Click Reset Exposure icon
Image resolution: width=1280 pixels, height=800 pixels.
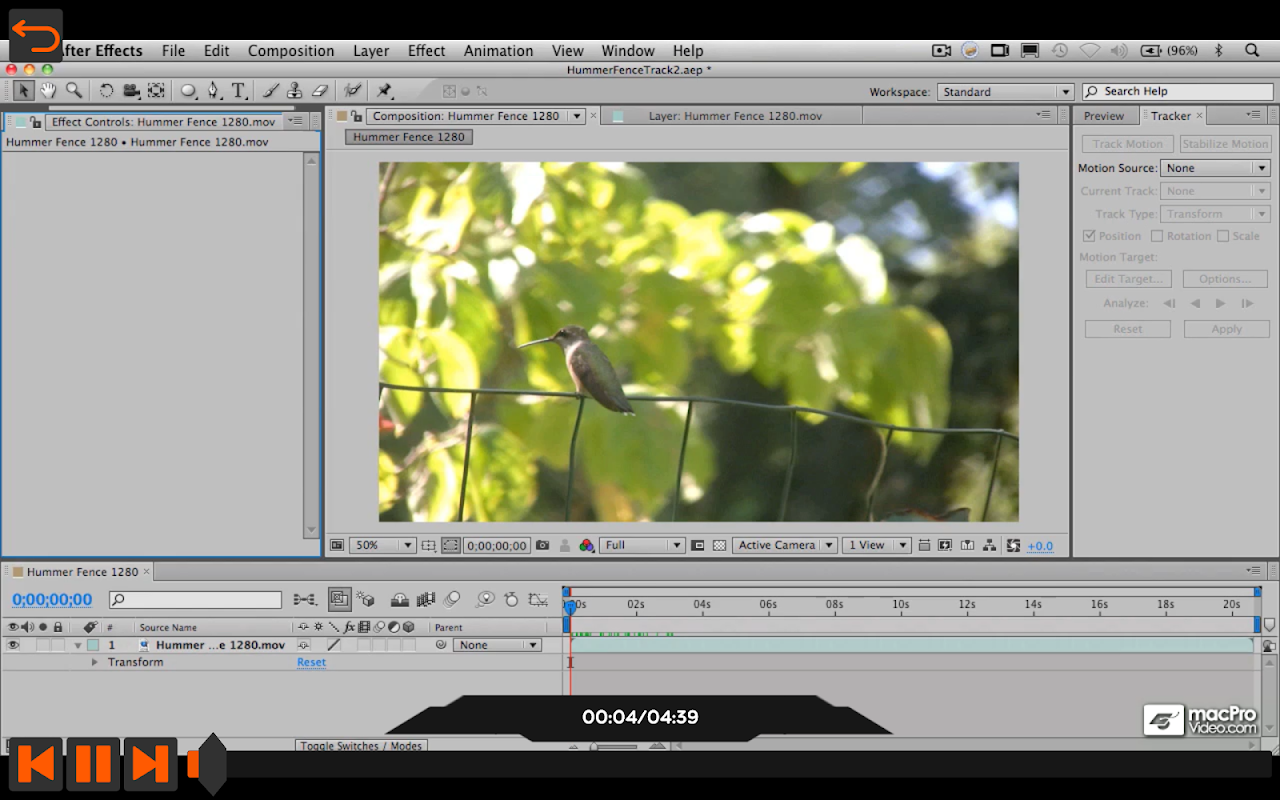(1013, 546)
